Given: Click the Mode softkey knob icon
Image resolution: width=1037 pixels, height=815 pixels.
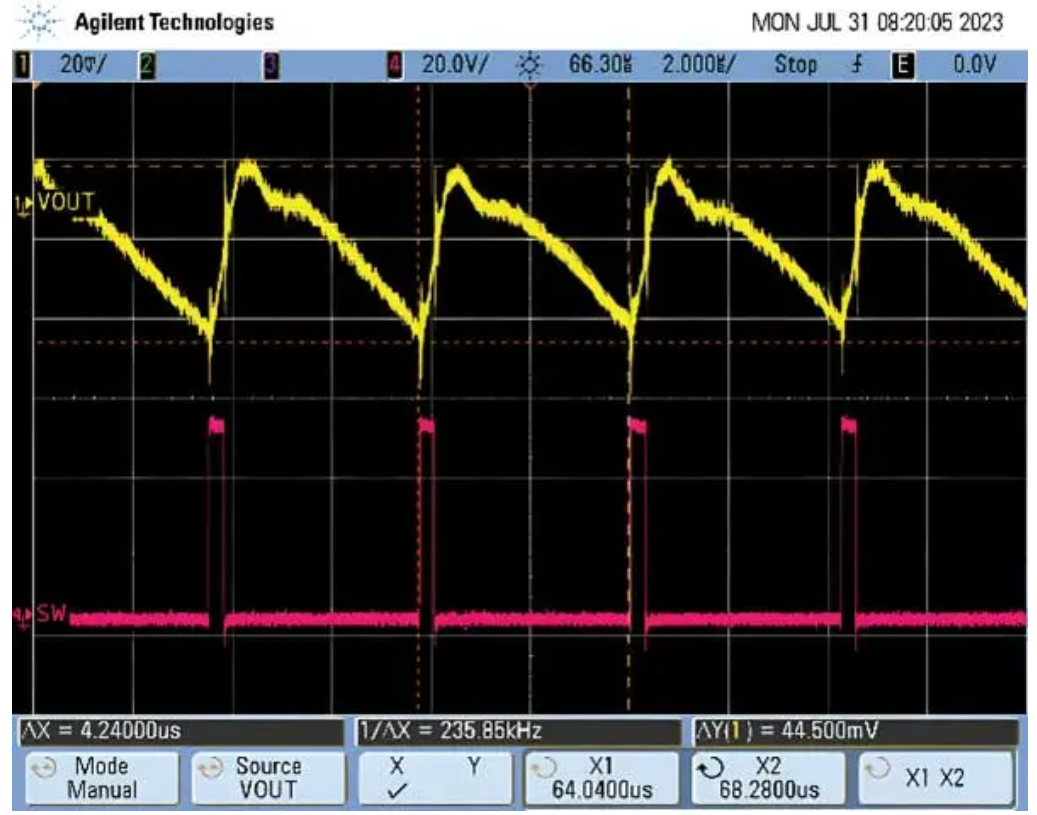Looking at the screenshot, I should pos(44,769).
